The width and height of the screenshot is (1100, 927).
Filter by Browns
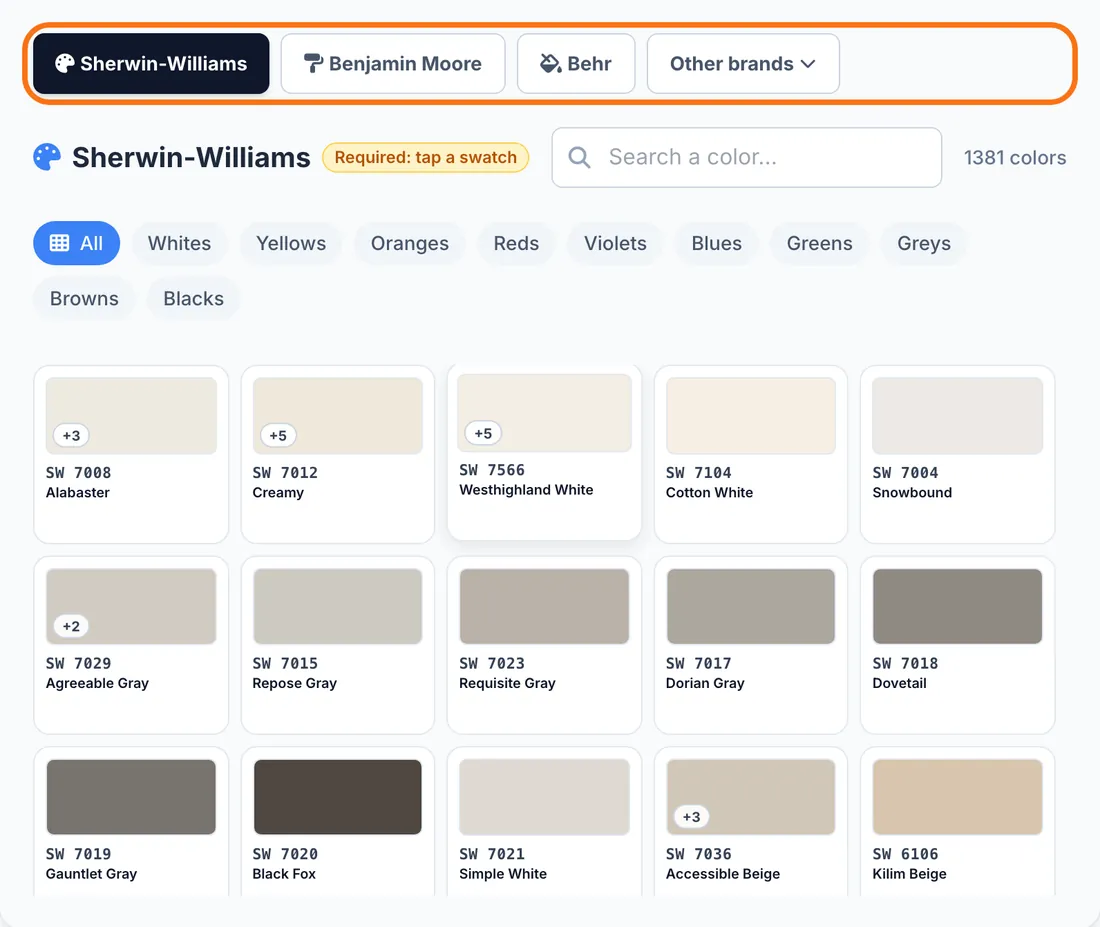pyautogui.click(x=84, y=299)
